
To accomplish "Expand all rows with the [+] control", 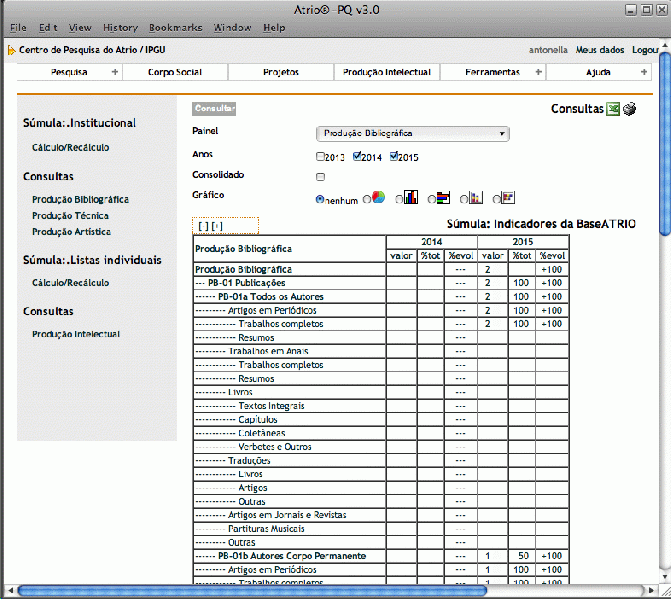I will [217, 226].
